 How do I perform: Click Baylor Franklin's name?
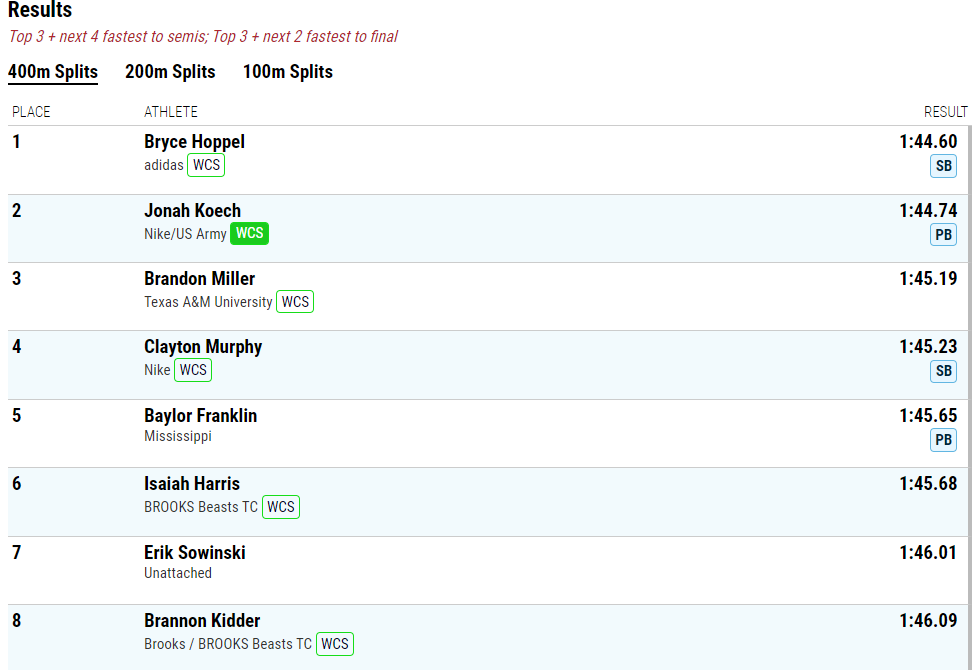click(x=200, y=416)
